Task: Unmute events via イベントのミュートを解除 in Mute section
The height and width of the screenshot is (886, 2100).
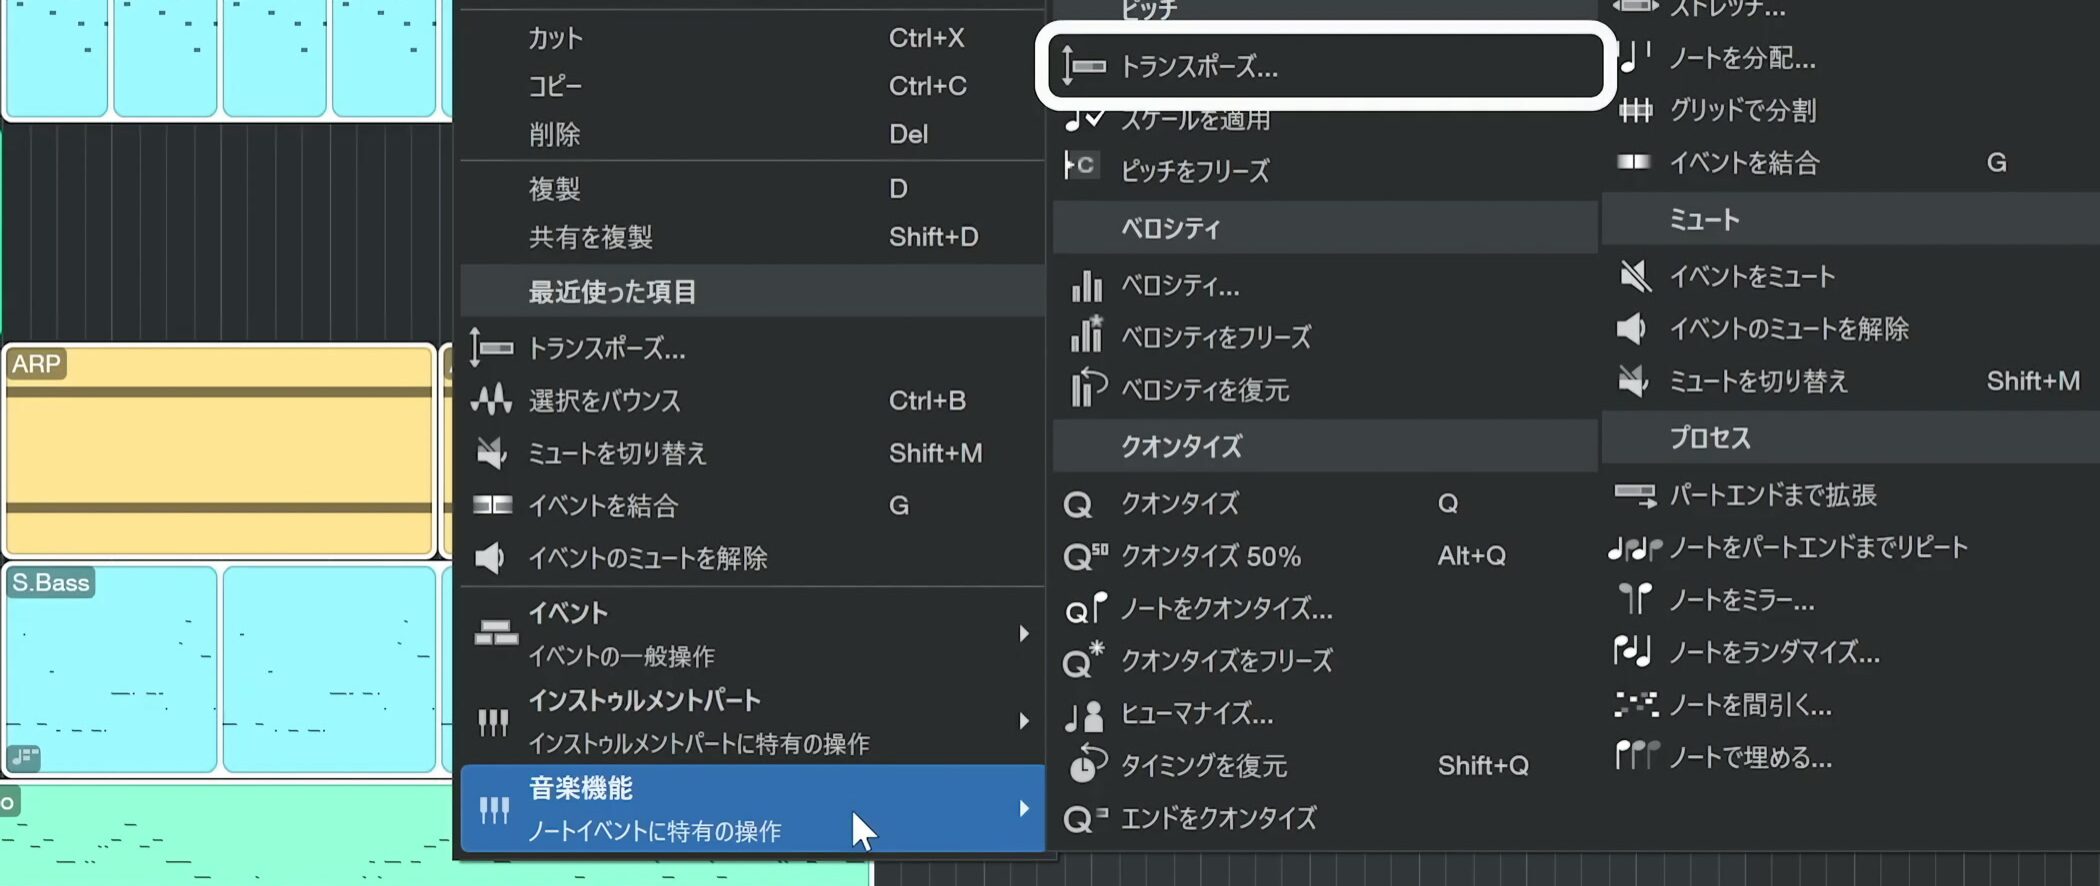Action: [1788, 329]
